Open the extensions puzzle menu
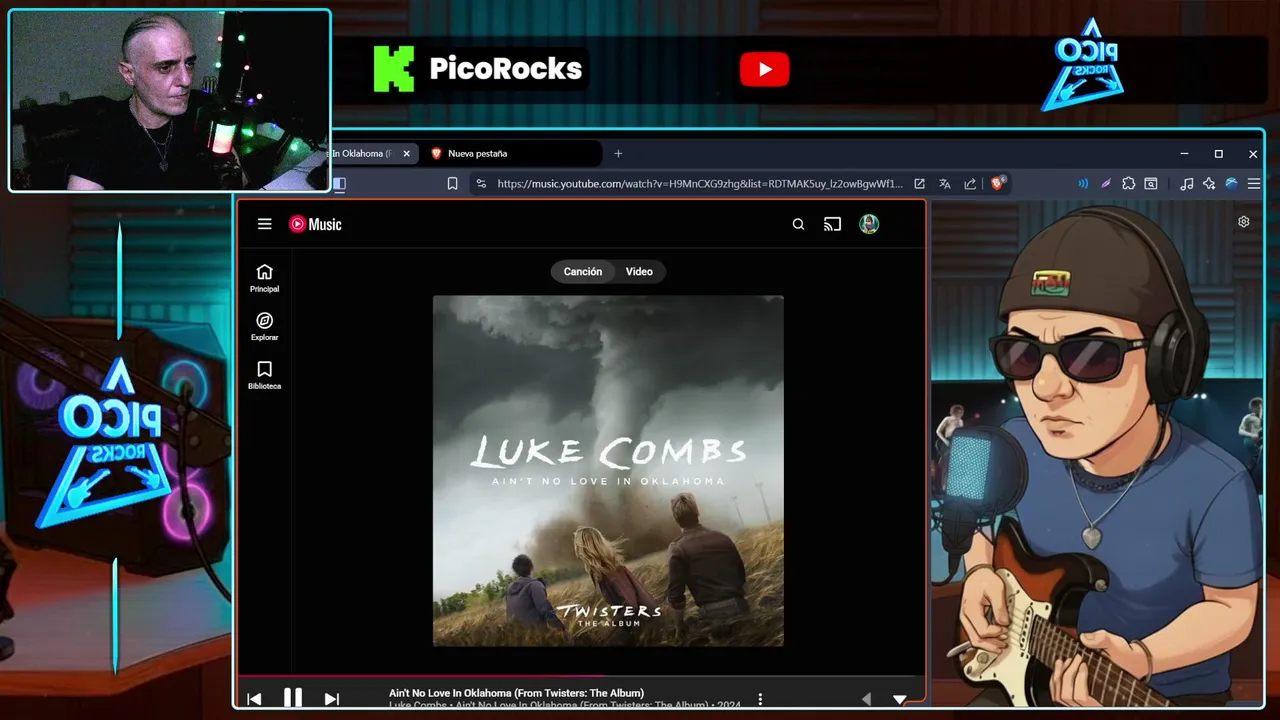This screenshot has height=720, width=1280. 1128,183
